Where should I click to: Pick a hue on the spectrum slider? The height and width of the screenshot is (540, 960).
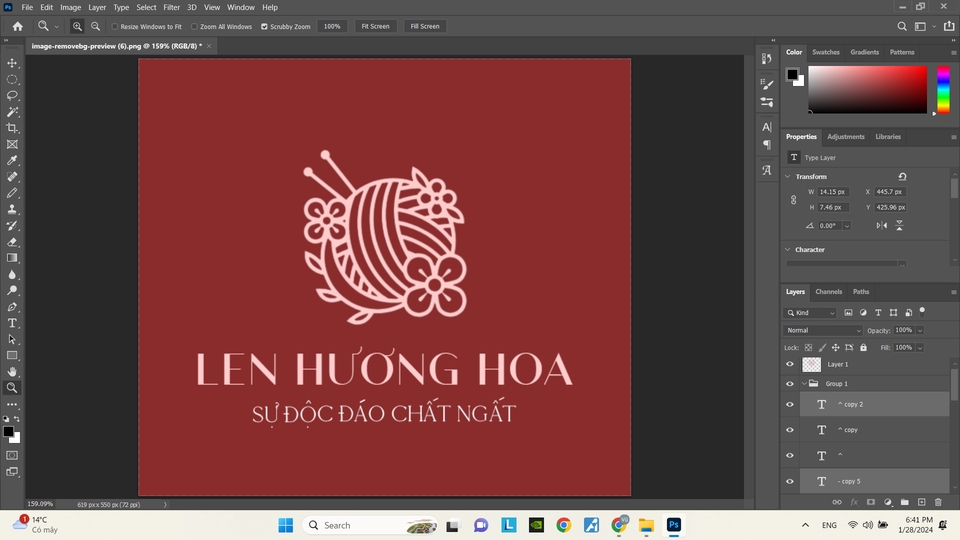[943, 89]
